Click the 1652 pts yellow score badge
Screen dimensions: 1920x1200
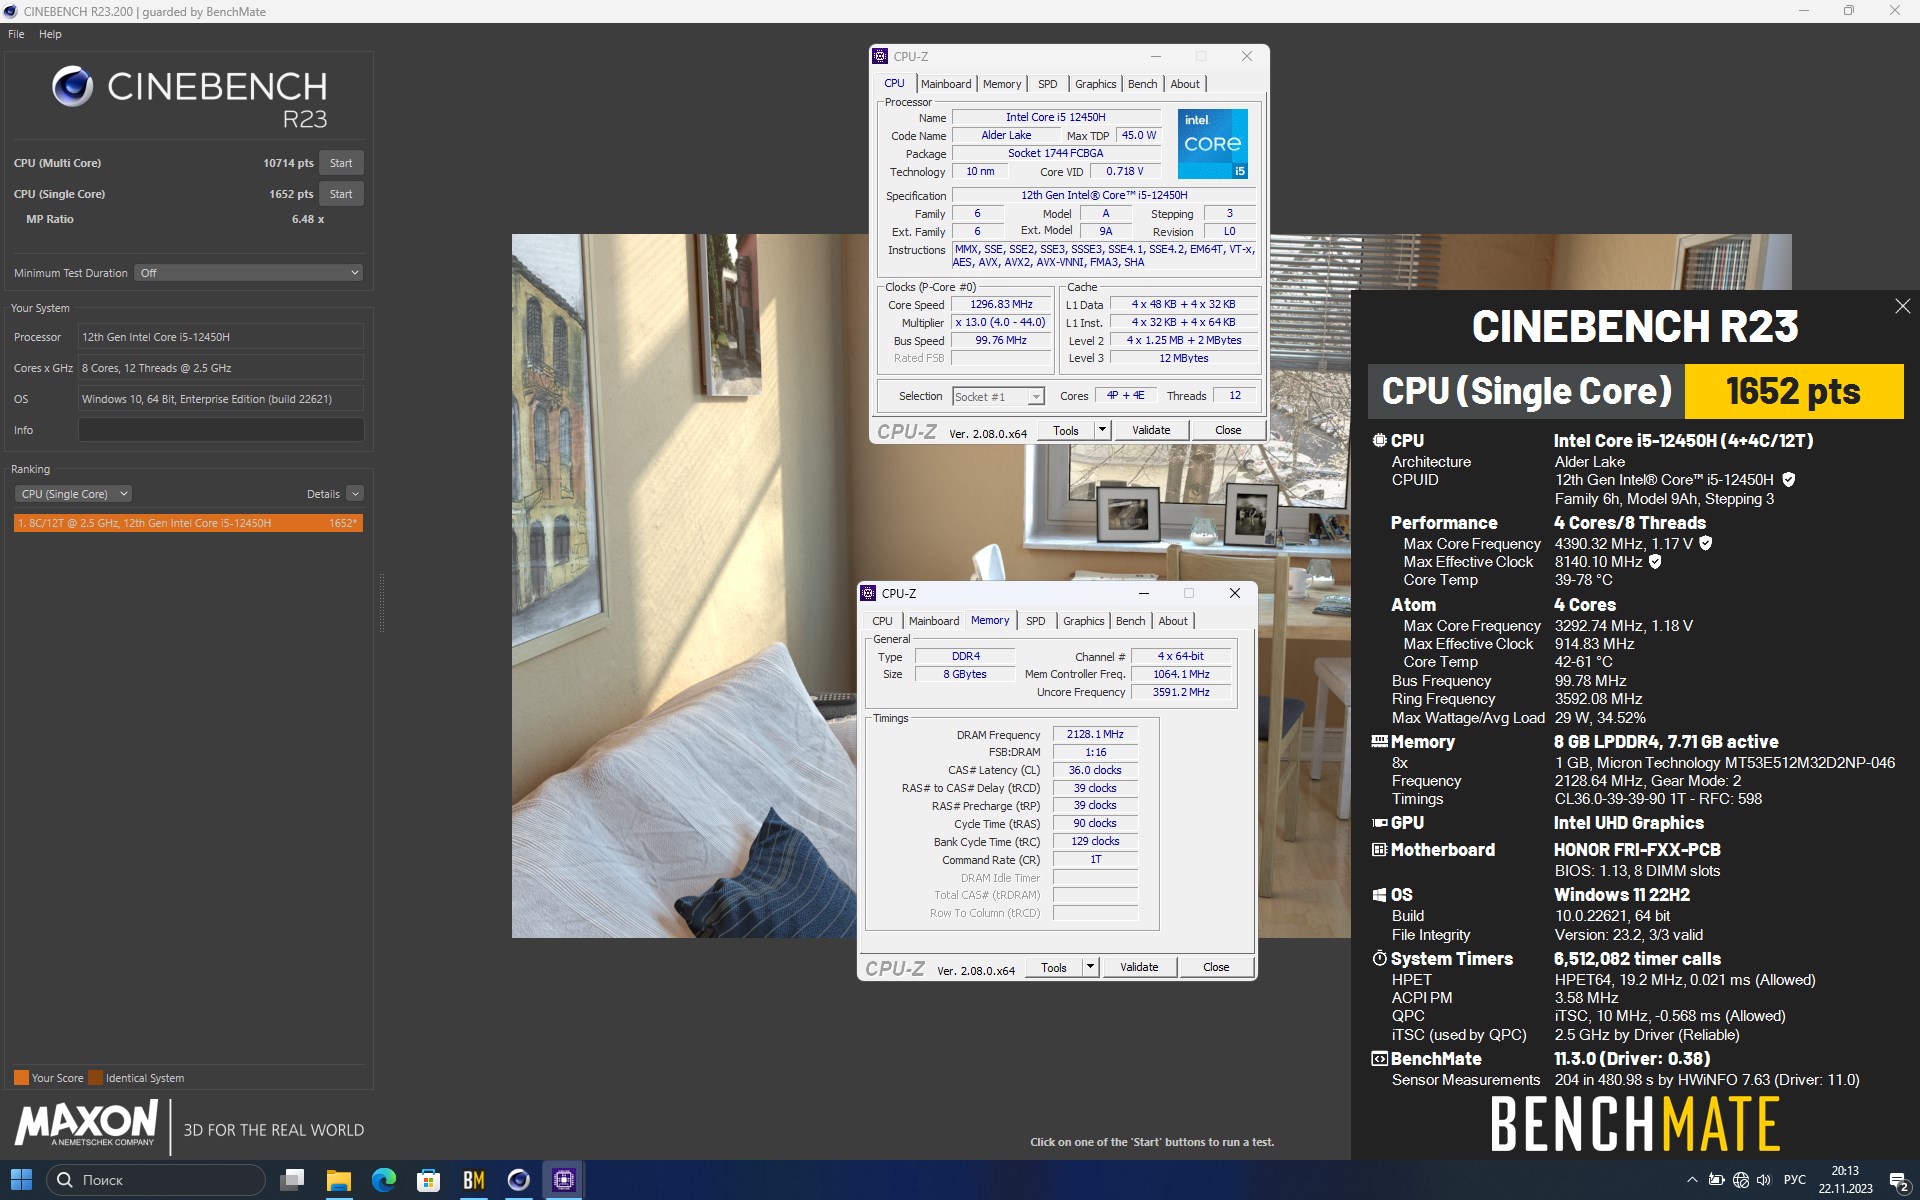[1793, 391]
